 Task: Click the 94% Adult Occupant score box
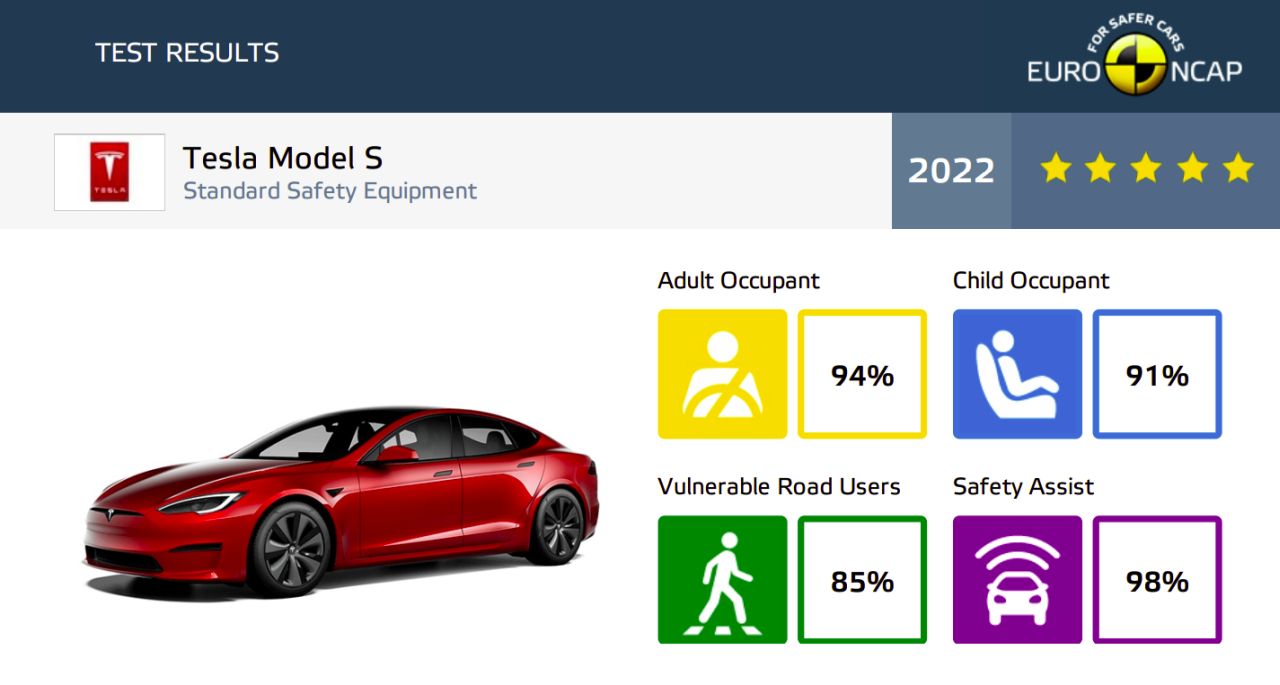click(862, 374)
